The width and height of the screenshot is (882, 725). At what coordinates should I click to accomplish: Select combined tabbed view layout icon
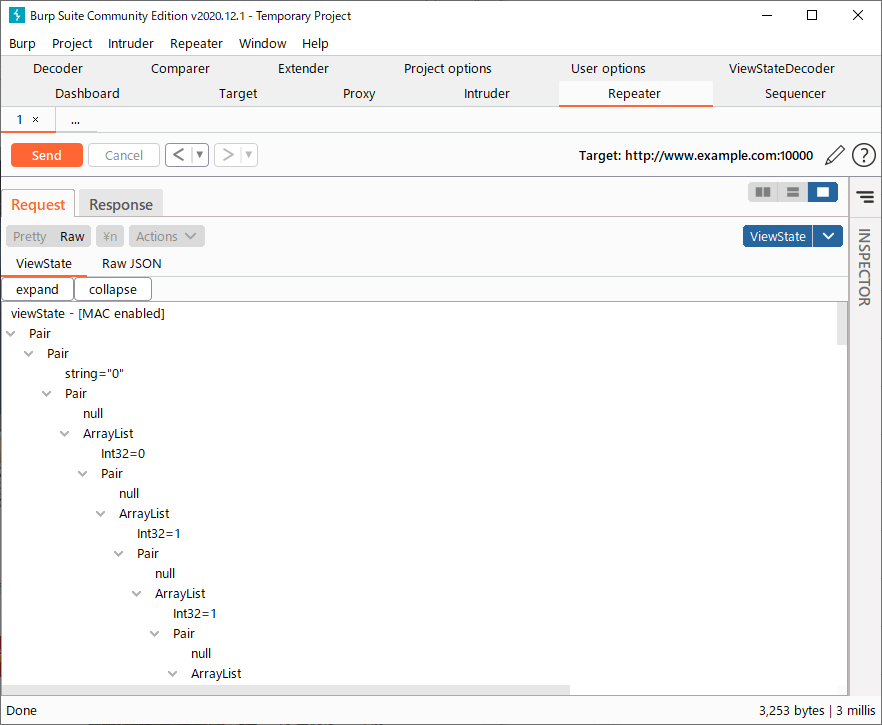pos(823,192)
